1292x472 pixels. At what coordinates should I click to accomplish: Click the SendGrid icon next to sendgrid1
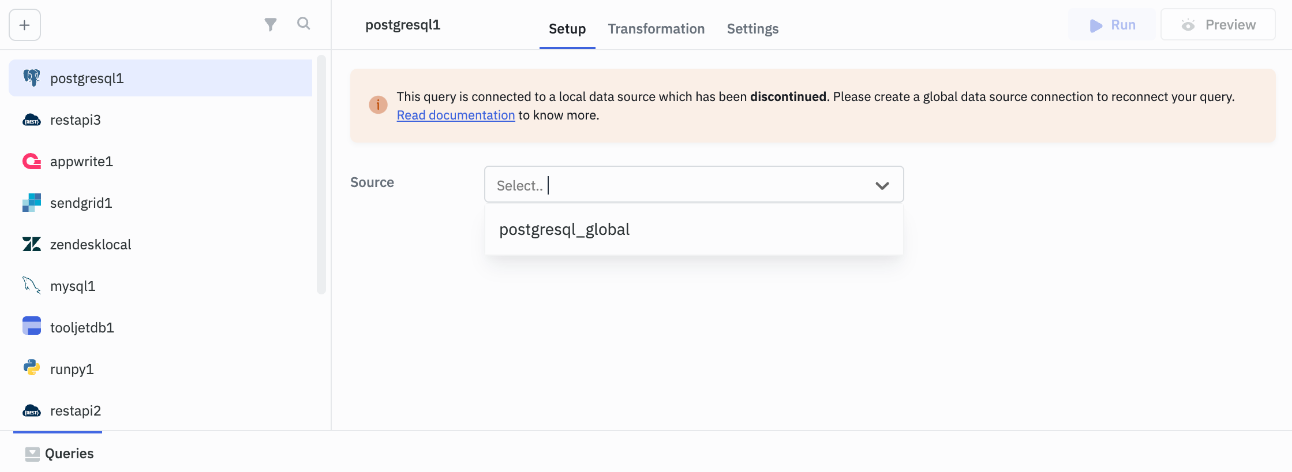pyautogui.click(x=31, y=203)
